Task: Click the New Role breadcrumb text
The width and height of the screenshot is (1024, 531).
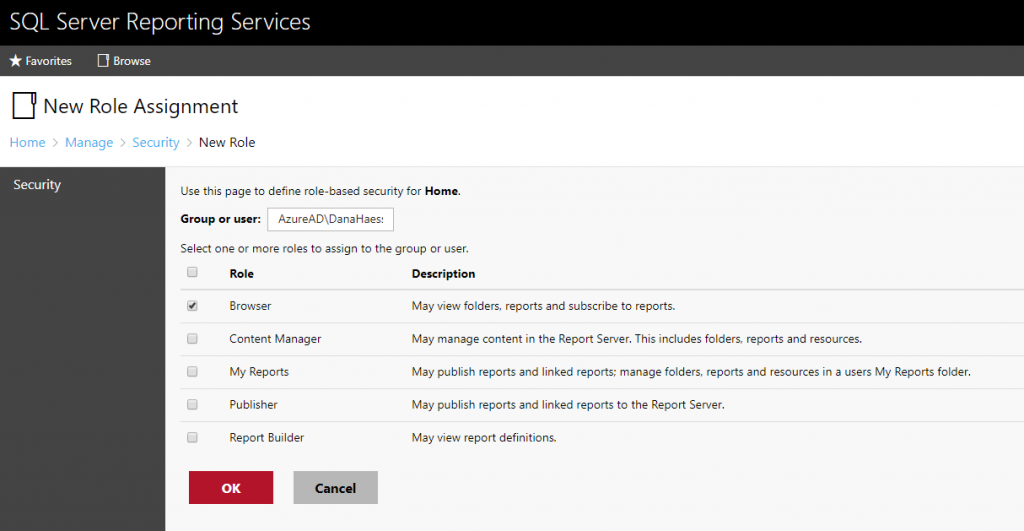Action: [227, 142]
